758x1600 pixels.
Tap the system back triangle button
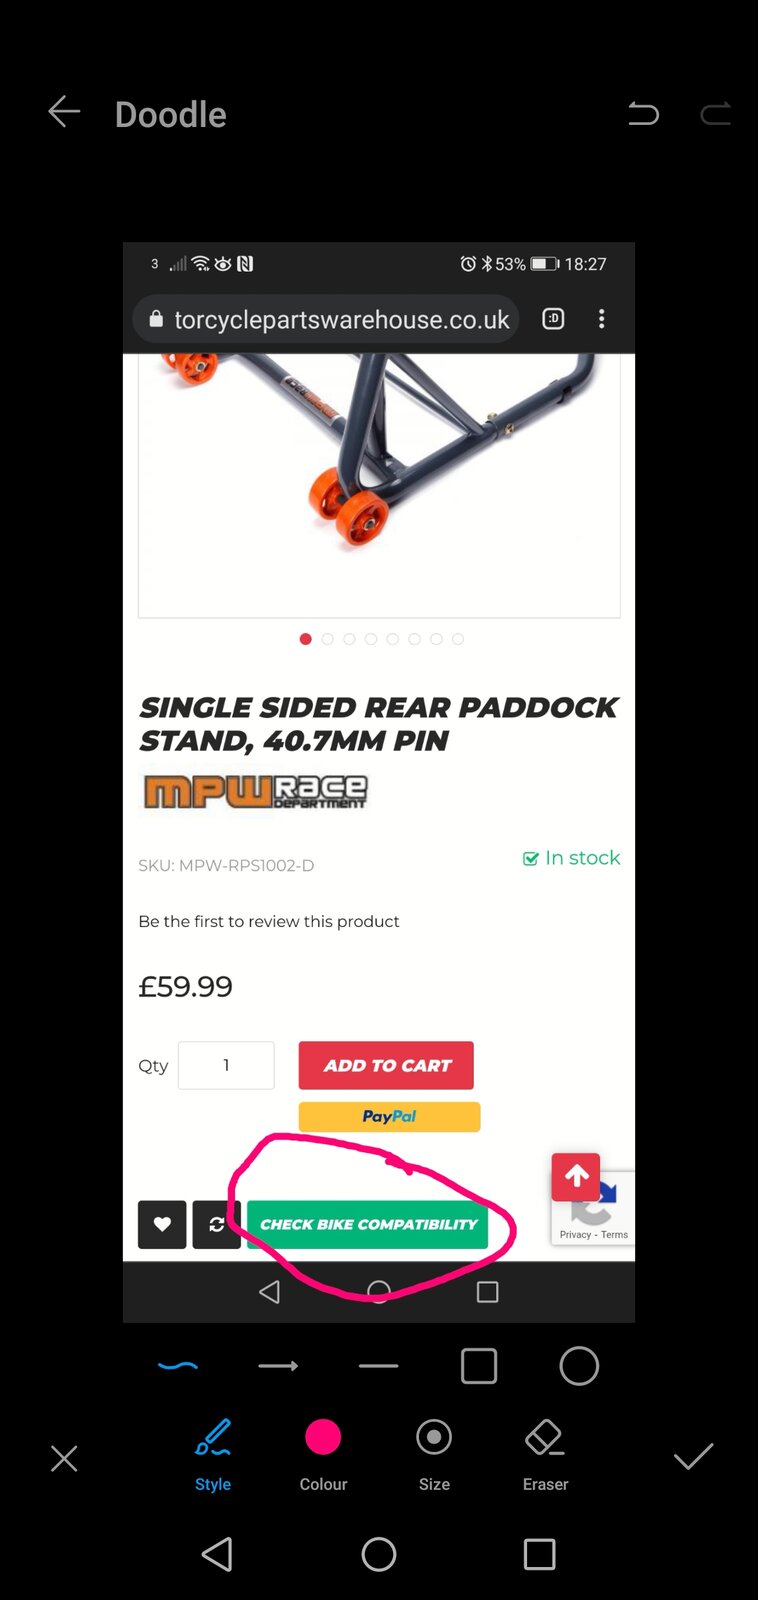(218, 1555)
